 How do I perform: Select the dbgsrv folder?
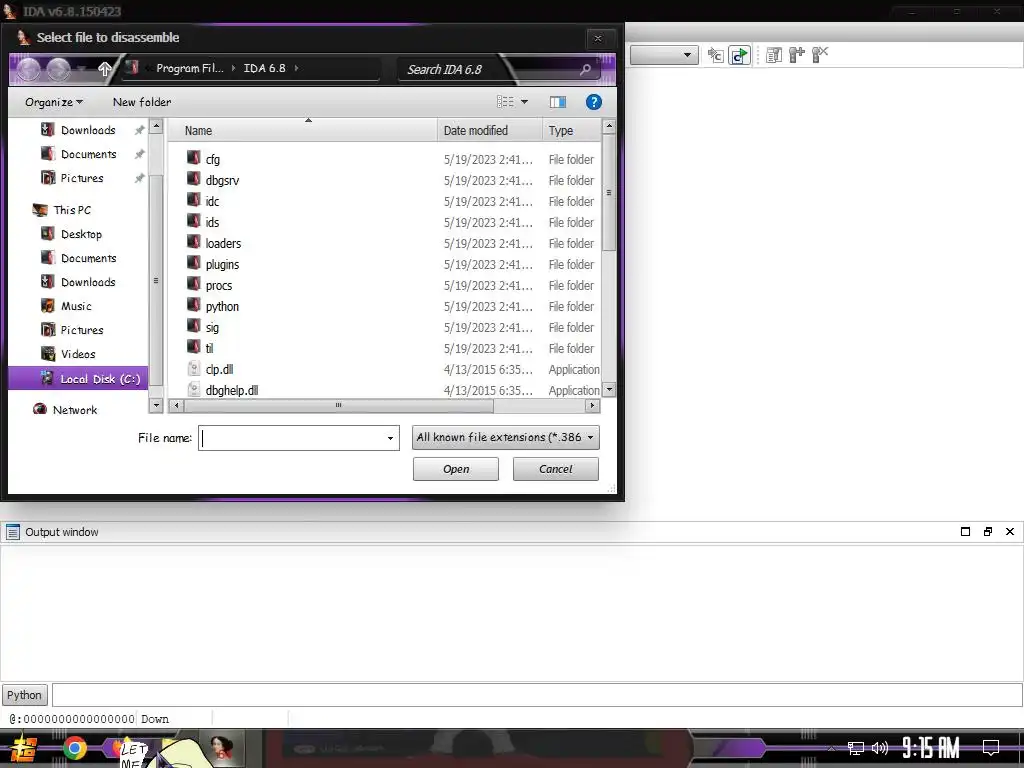click(x=222, y=180)
